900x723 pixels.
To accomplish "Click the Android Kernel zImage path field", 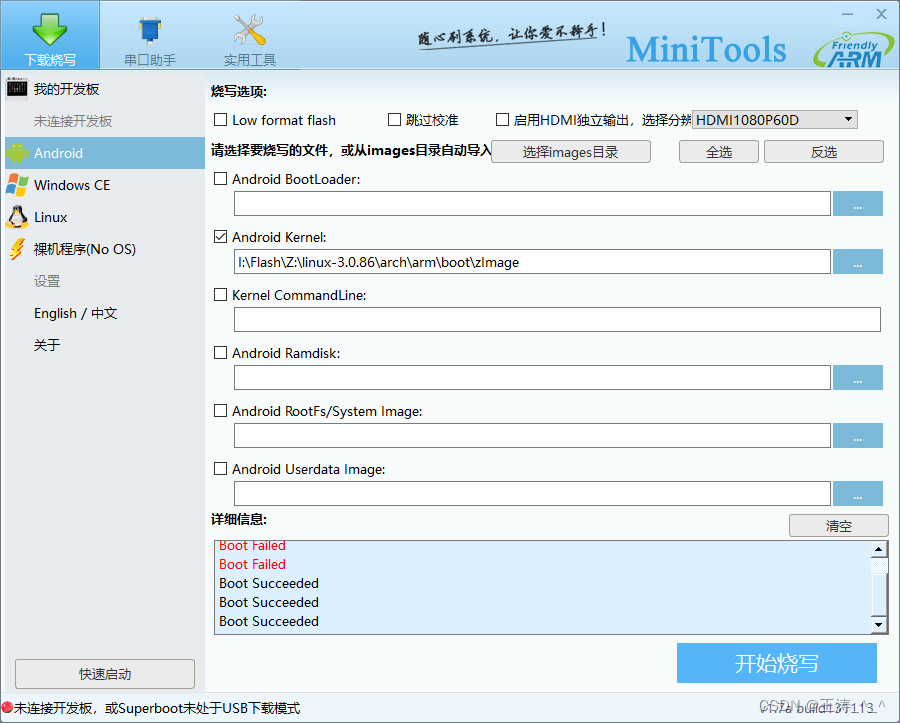I will tap(532, 262).
